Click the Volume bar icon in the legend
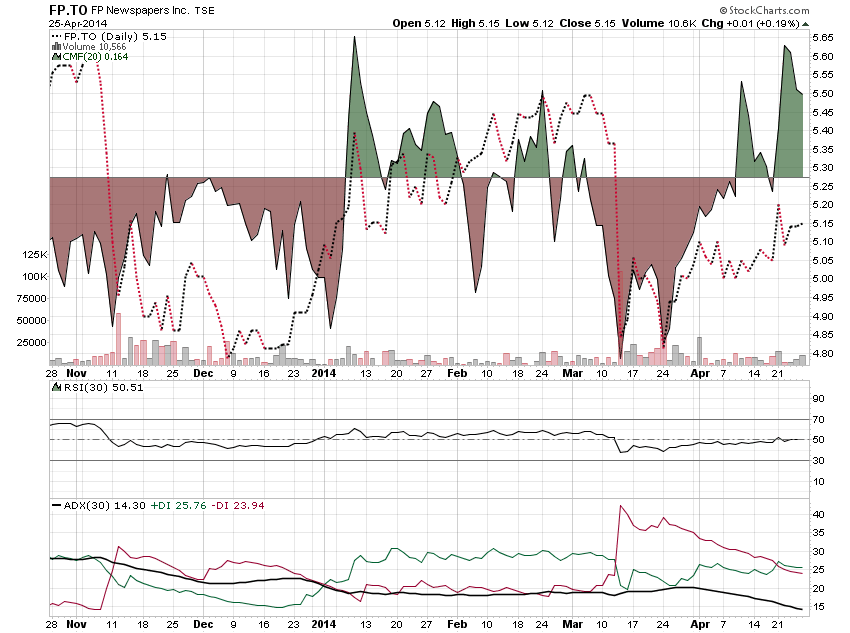Image resolution: width=850 pixels, height=633 pixels. pos(56,47)
